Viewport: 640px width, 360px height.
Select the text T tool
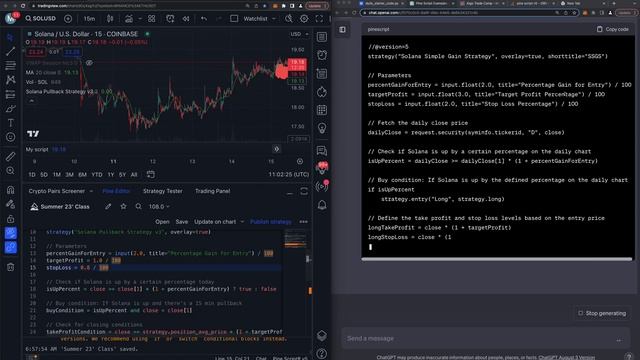11,123
